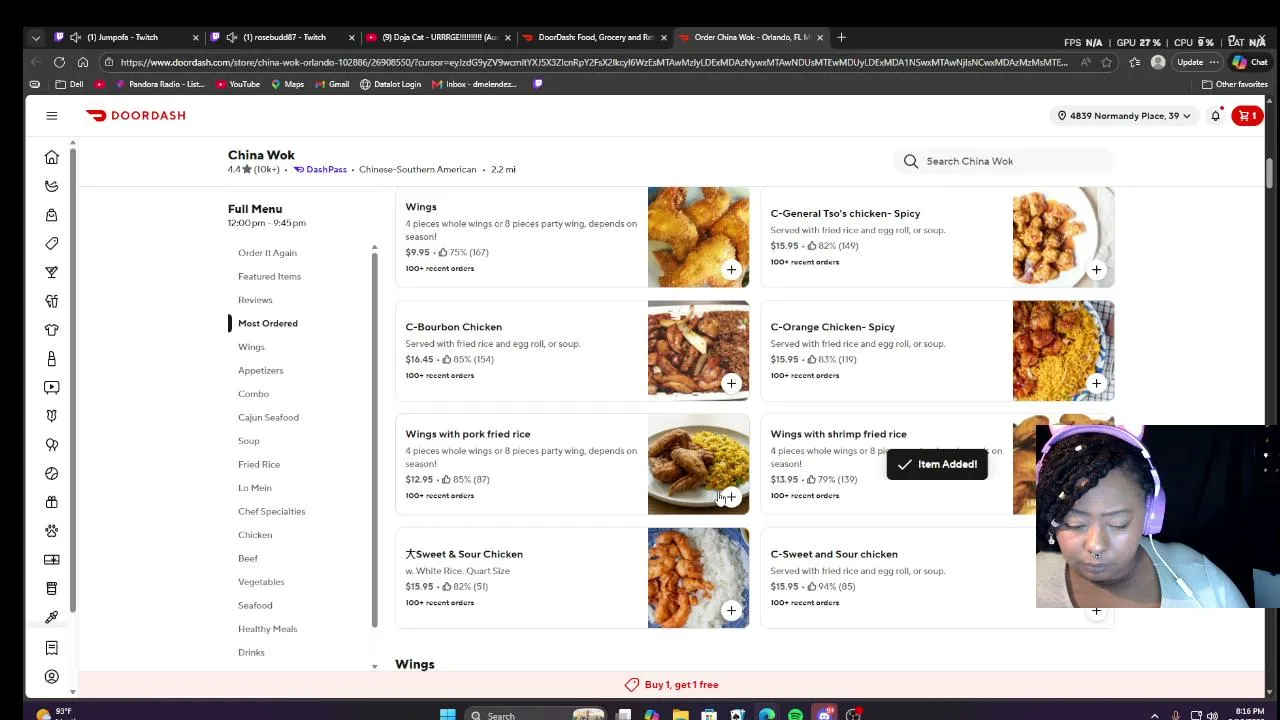Open the YouTube bookmark

tap(238, 84)
